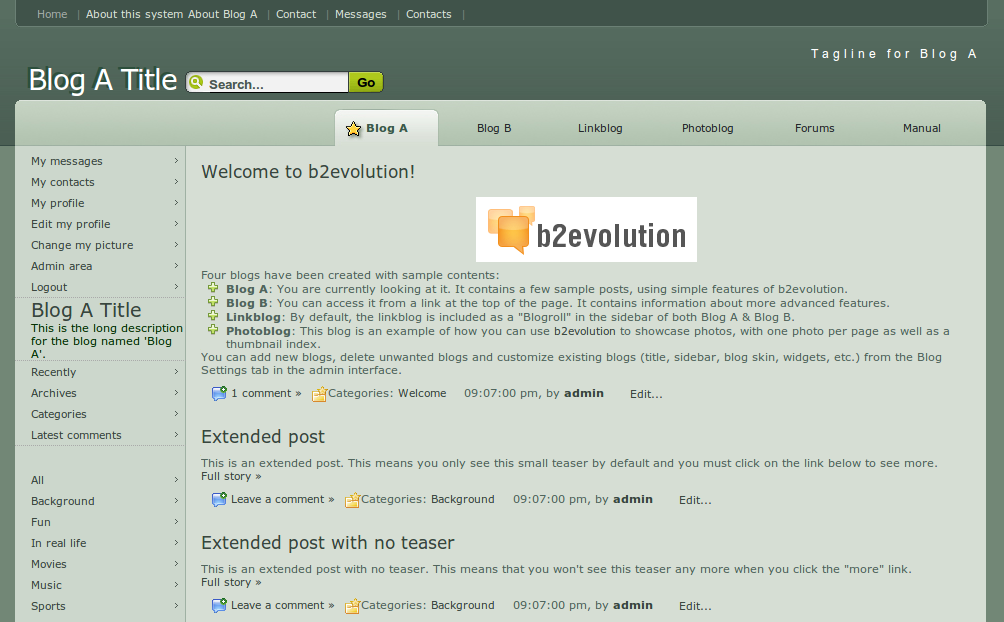This screenshot has height=622, width=1004.
Task: Click comment bubble icon under Extended post
Action: tap(219, 500)
